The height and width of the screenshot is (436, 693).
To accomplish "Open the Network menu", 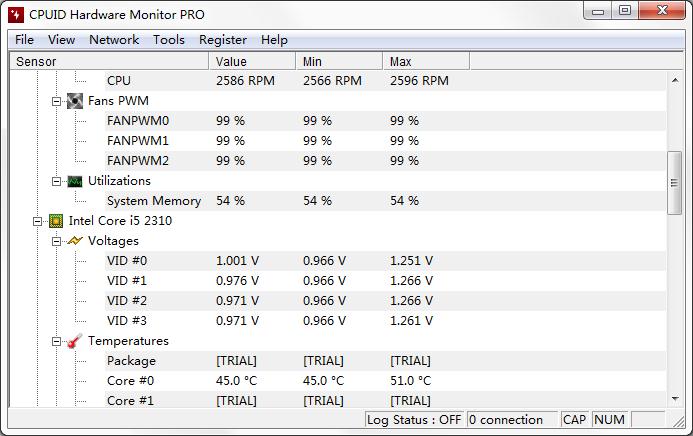I will [114, 40].
